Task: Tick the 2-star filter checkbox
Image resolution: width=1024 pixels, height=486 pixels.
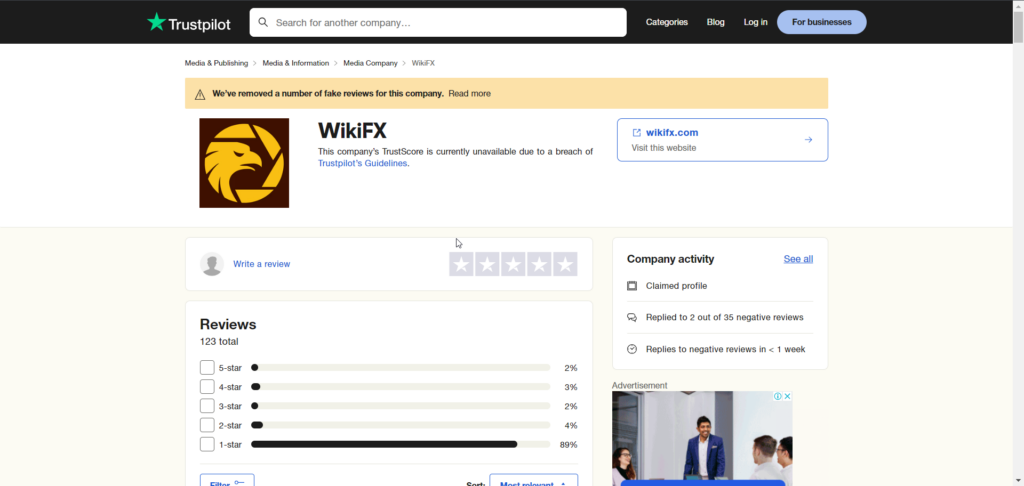Action: click(x=207, y=425)
